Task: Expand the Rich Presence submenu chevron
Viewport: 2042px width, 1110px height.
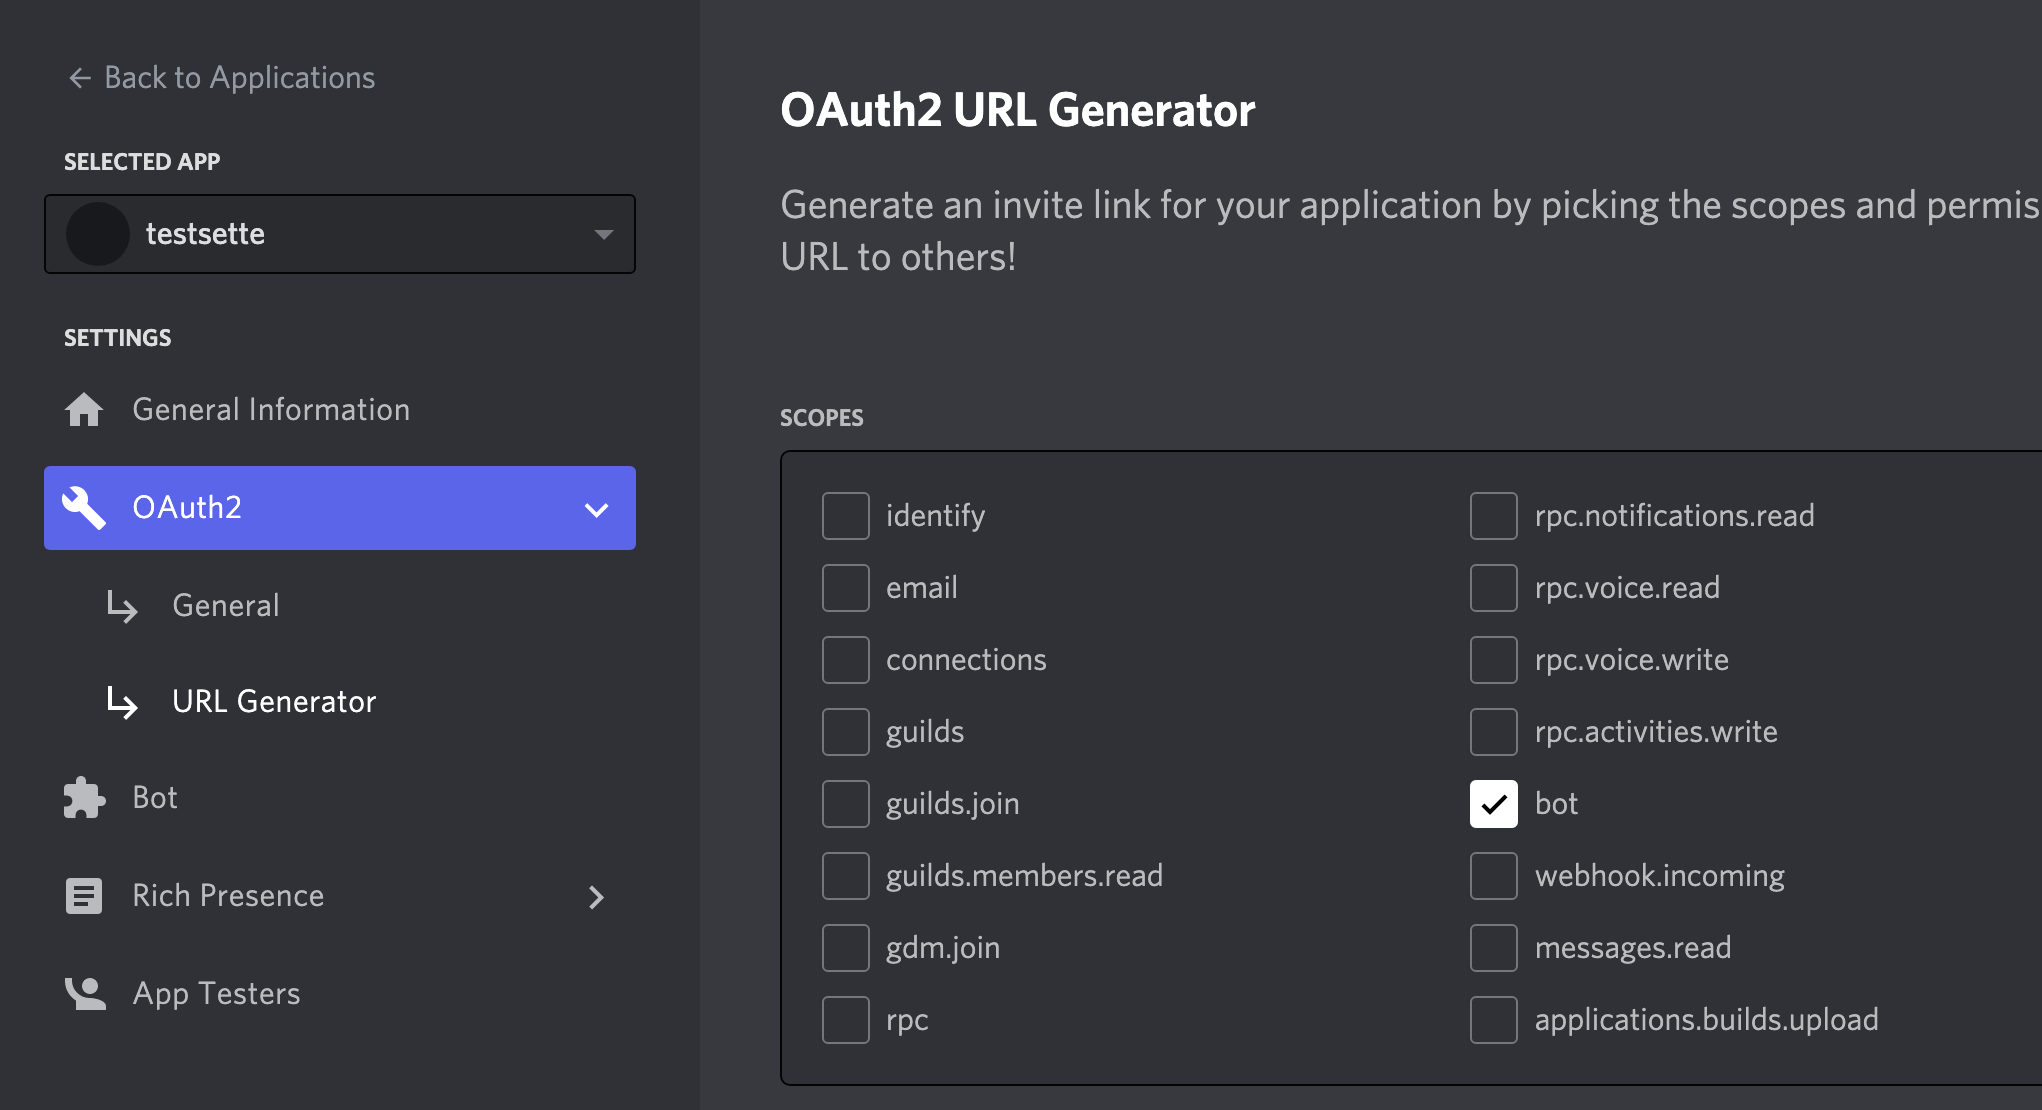Action: (596, 897)
